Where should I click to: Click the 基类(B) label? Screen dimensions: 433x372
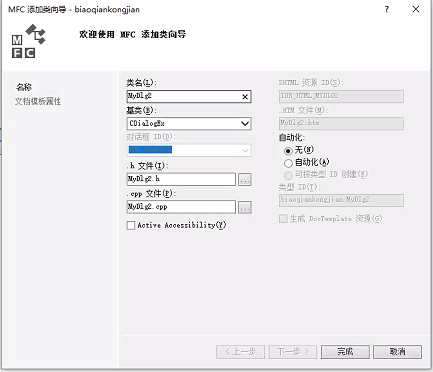point(142,110)
